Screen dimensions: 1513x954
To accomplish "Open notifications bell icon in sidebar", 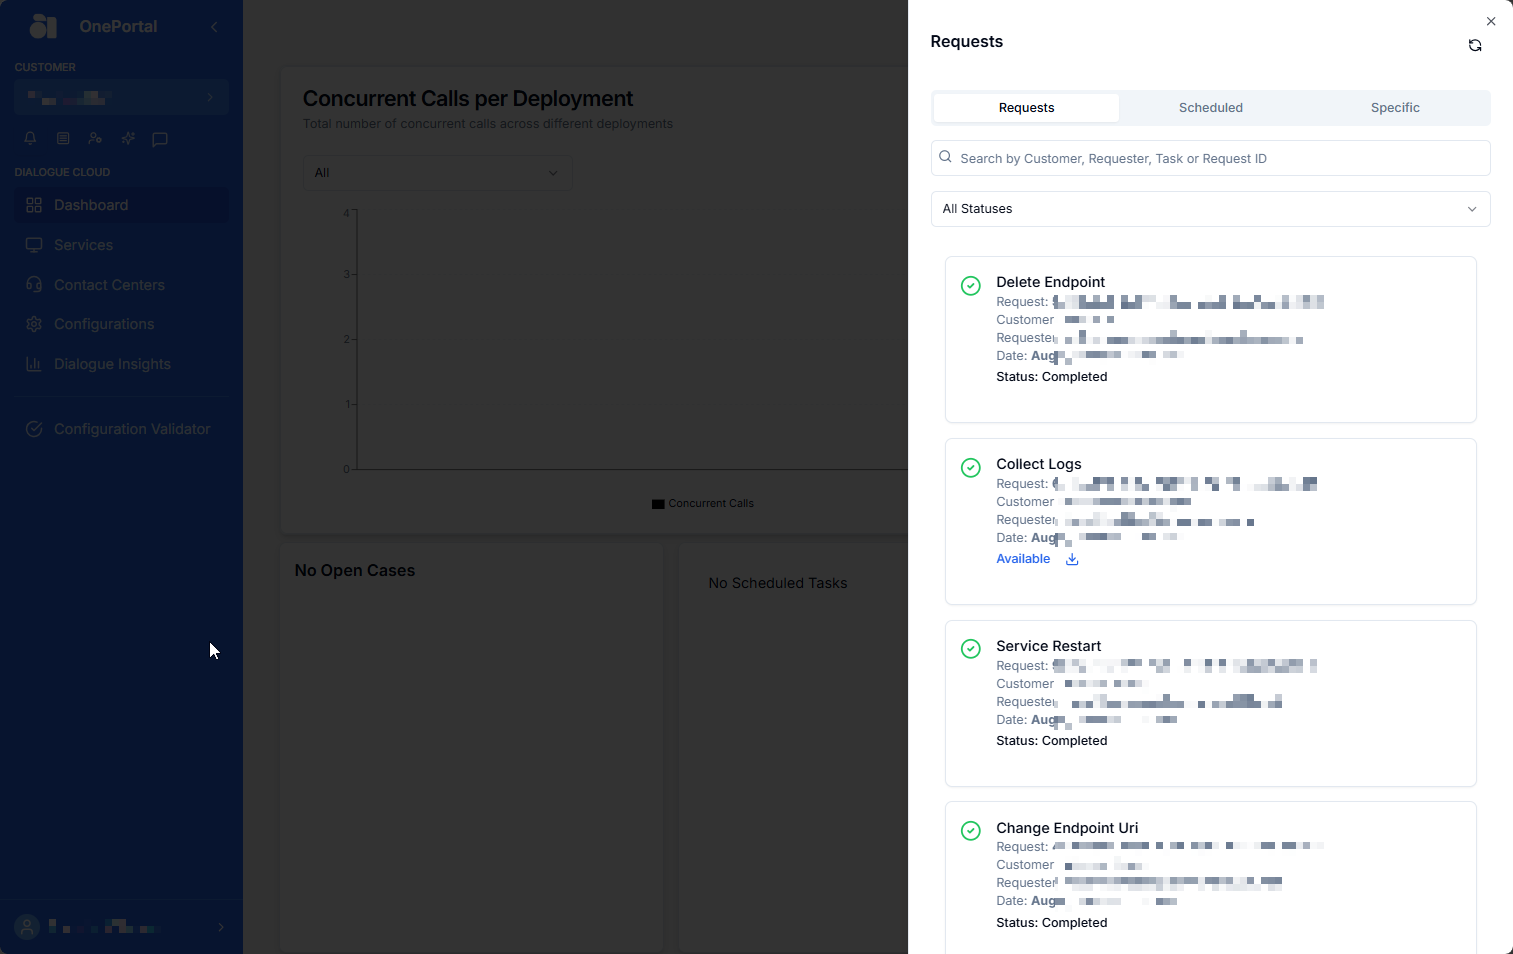I will [x=30, y=138].
